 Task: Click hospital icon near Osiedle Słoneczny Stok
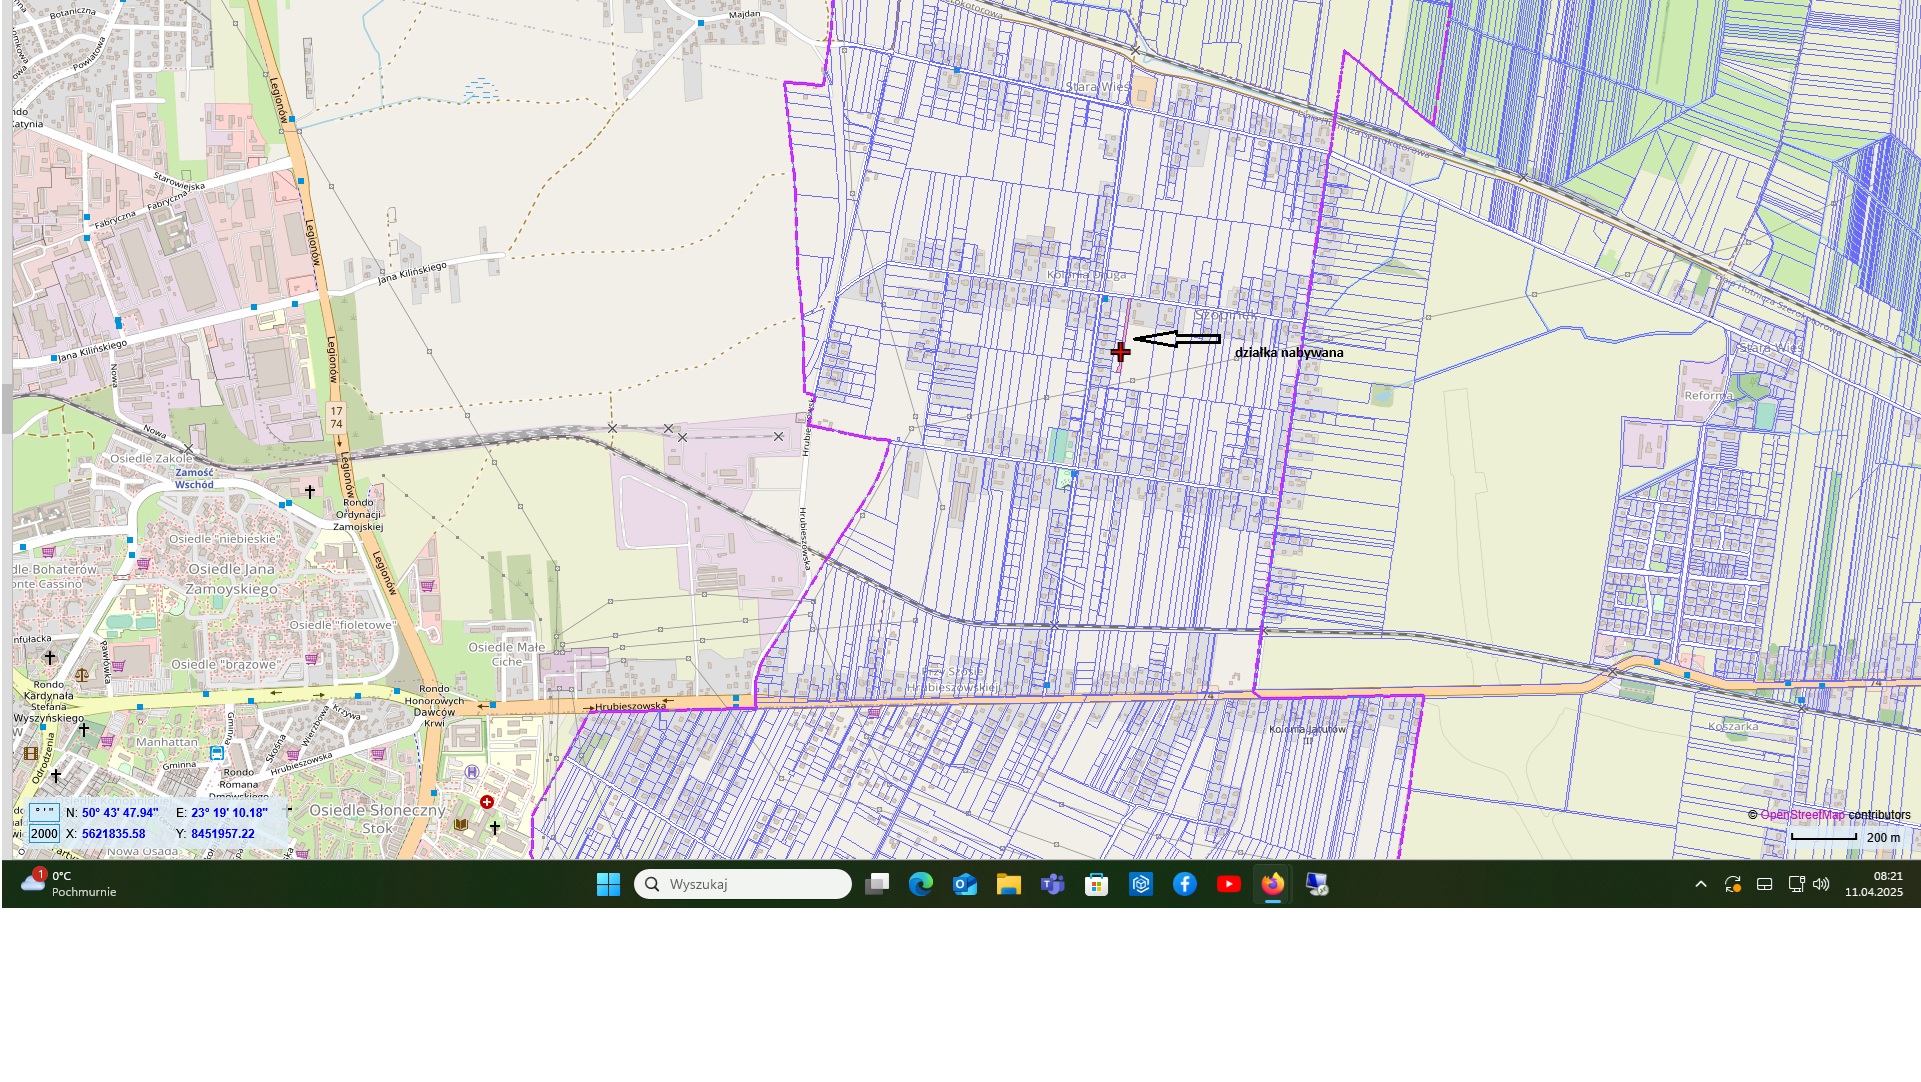[x=487, y=802]
